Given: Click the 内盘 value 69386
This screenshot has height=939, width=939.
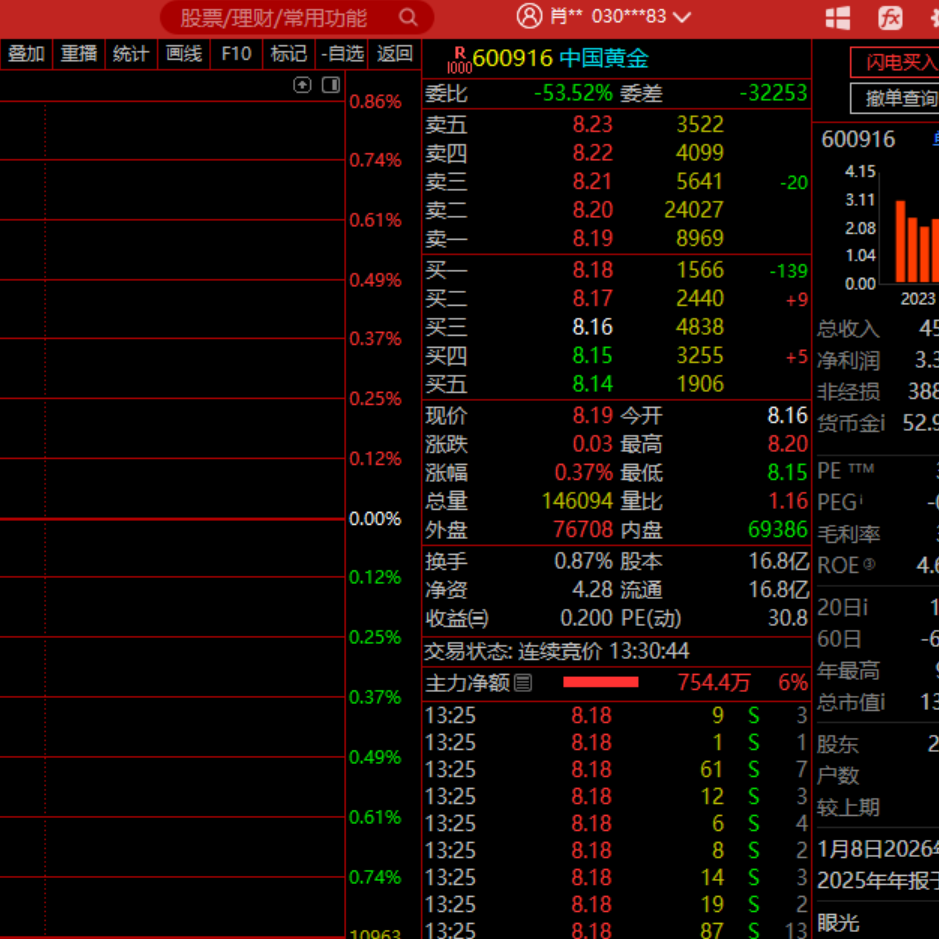Looking at the screenshot, I should coord(777,529).
